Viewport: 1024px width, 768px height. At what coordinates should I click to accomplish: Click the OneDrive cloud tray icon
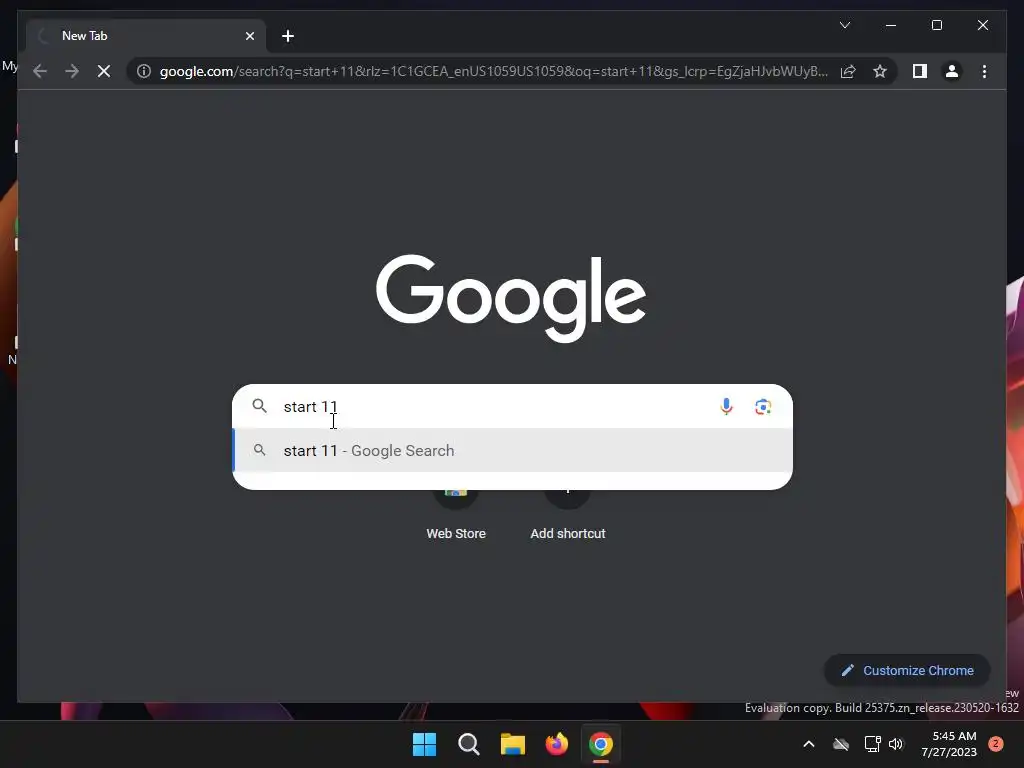[x=841, y=744]
